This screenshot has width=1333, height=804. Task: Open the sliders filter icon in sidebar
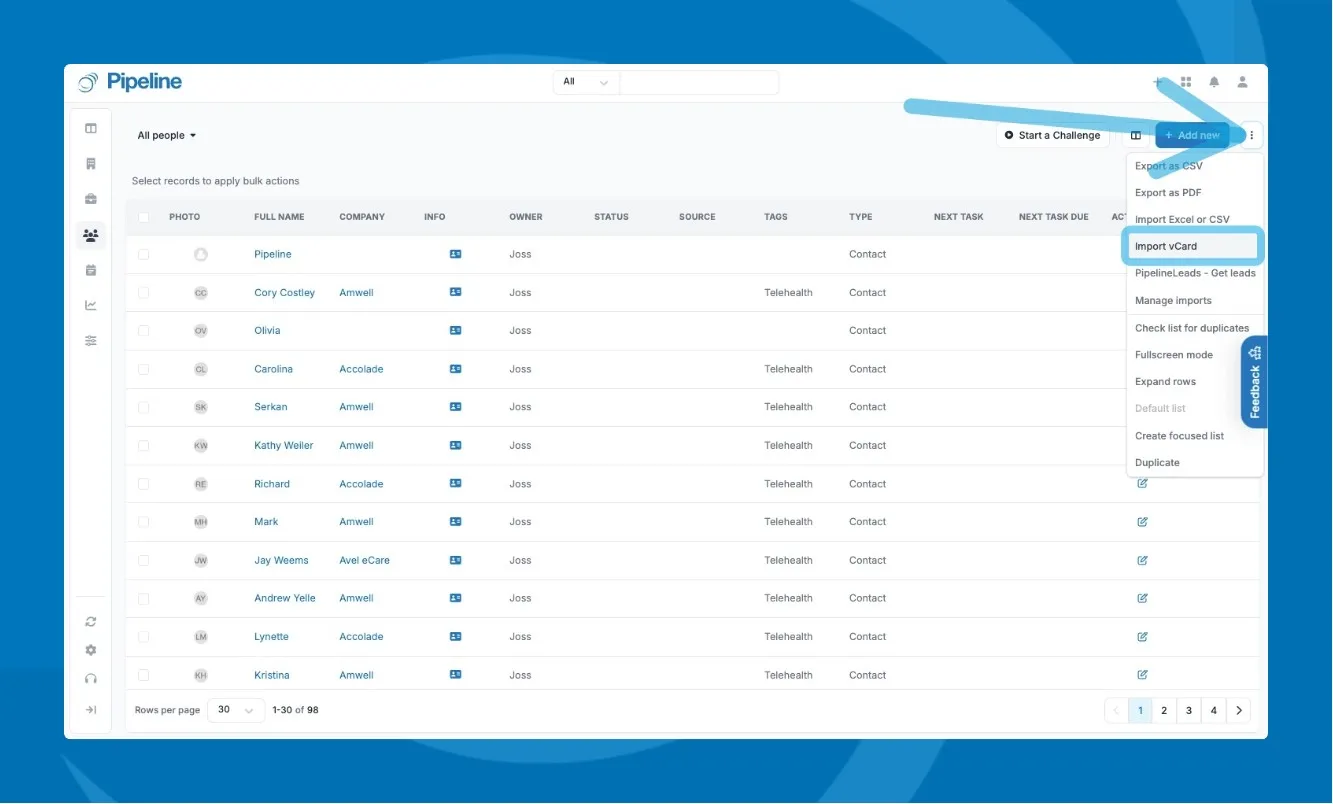(91, 341)
